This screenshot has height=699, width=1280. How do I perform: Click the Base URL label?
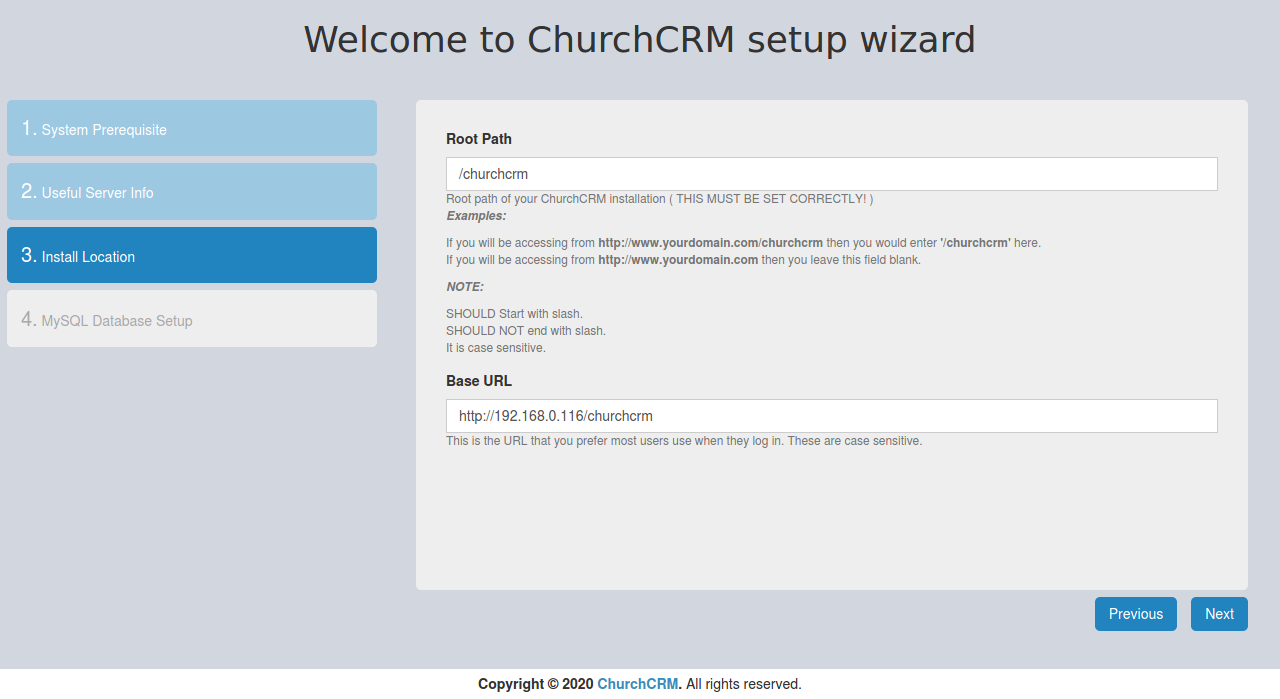coord(477,381)
